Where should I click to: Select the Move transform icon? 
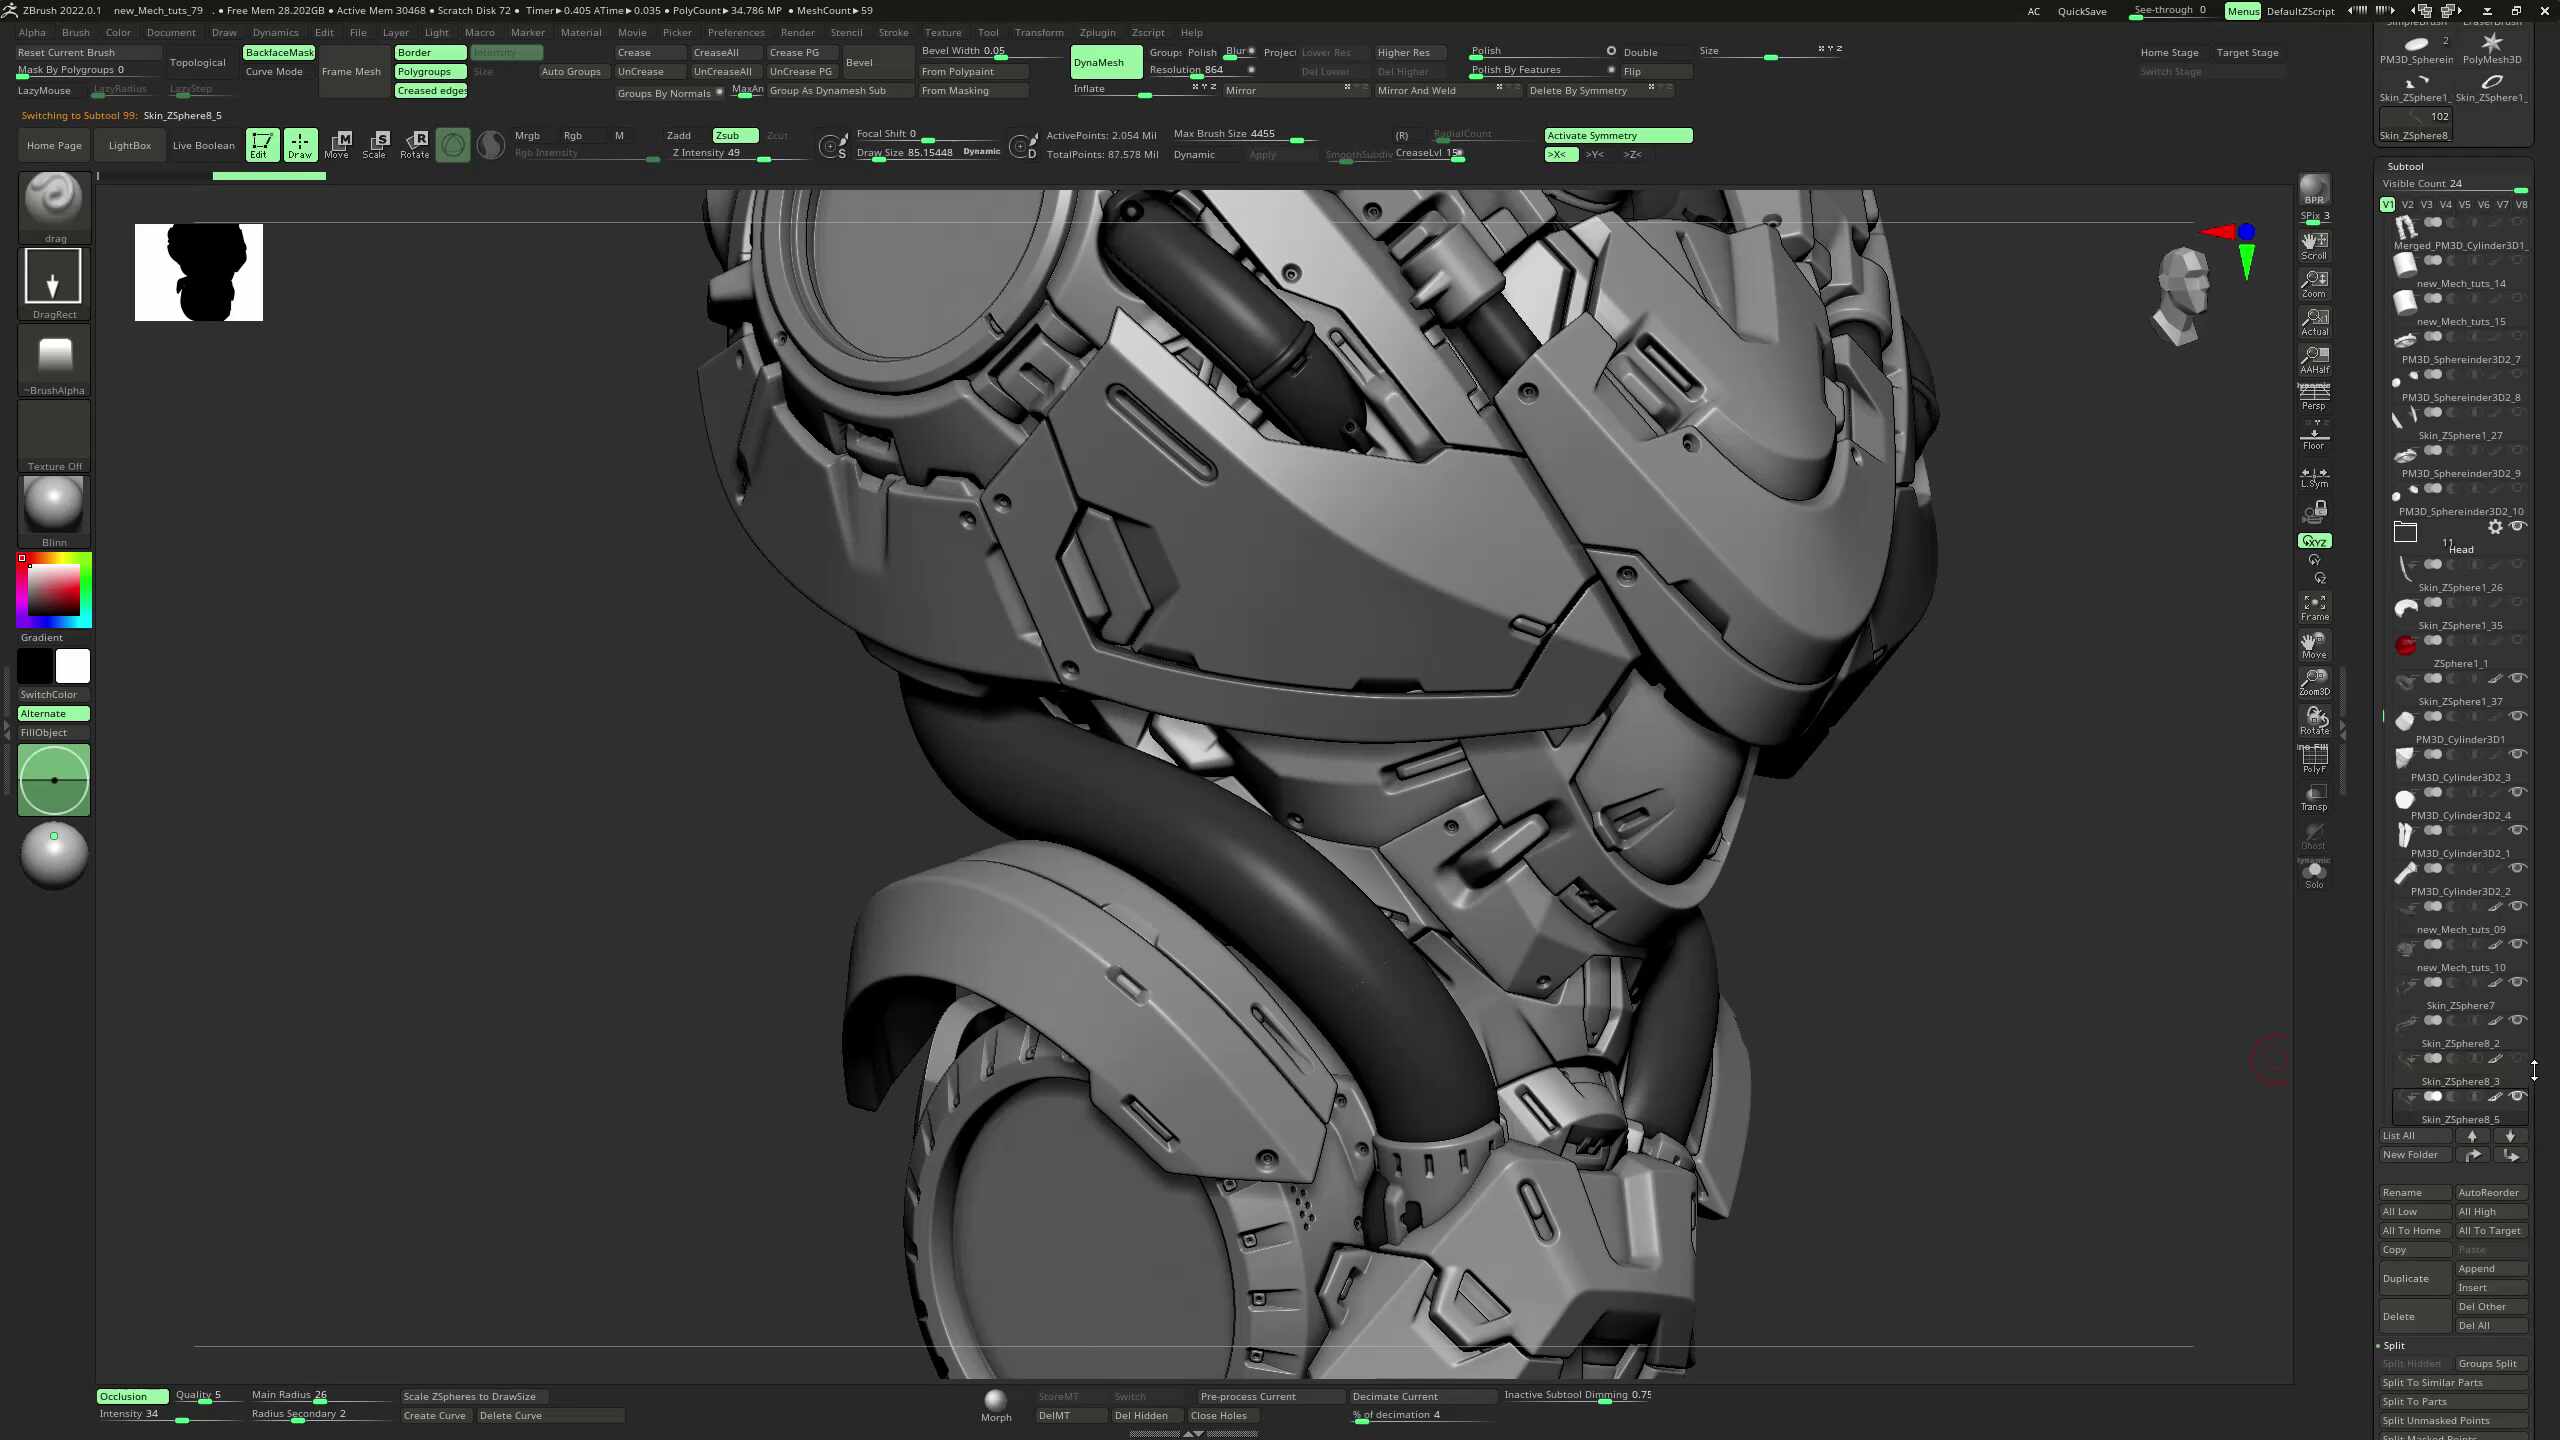coord(338,145)
